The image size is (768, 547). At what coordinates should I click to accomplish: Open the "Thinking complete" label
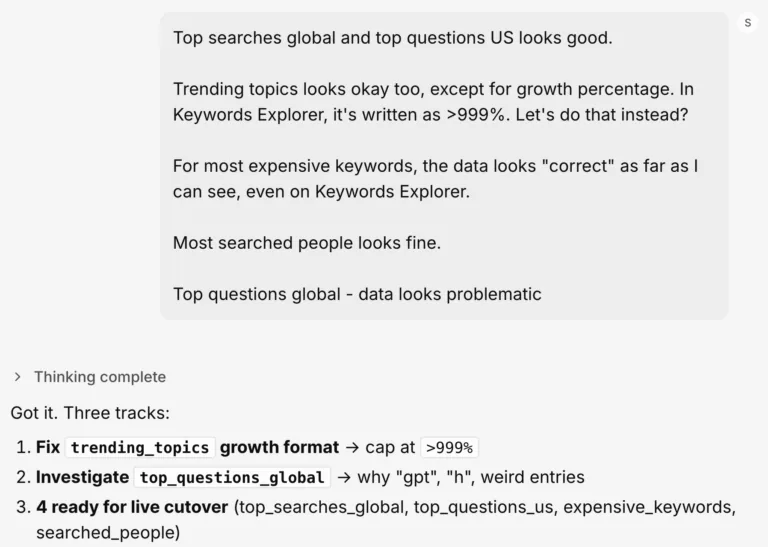pyautogui.click(x=100, y=377)
